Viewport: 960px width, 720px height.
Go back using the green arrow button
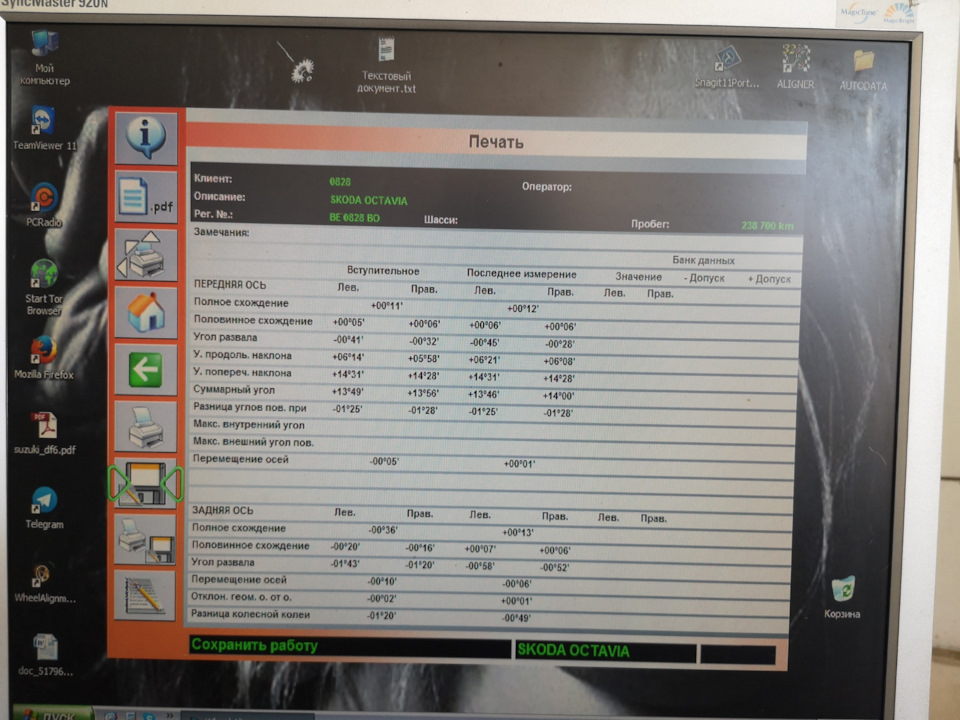tap(146, 369)
